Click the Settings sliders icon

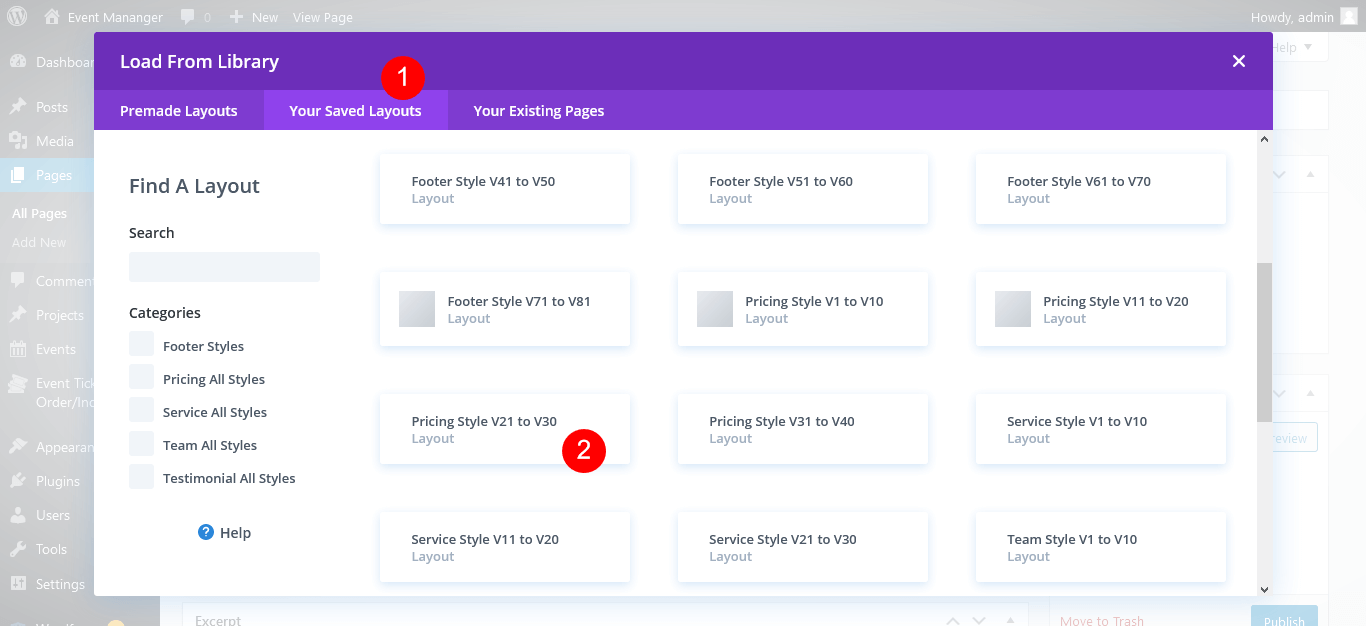point(18,583)
